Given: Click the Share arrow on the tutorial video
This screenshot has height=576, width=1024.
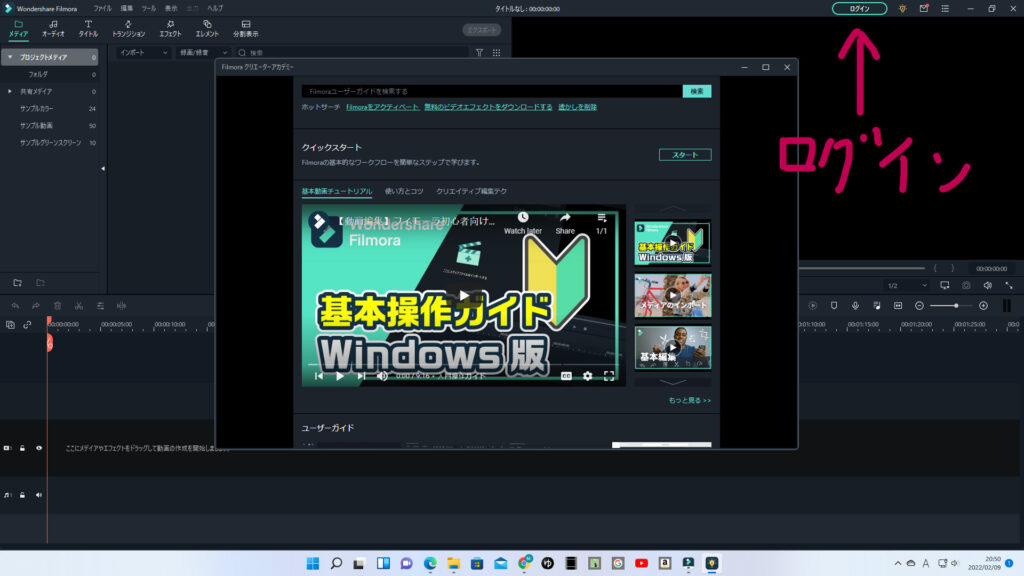Looking at the screenshot, I should point(565,223).
